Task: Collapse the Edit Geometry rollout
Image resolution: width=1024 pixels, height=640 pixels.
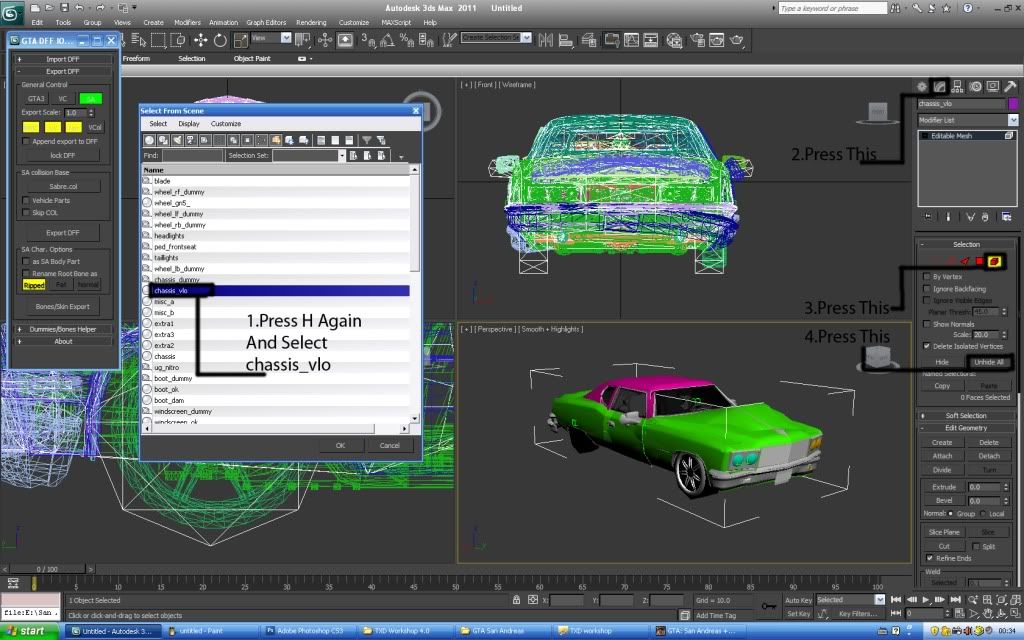Action: point(965,428)
